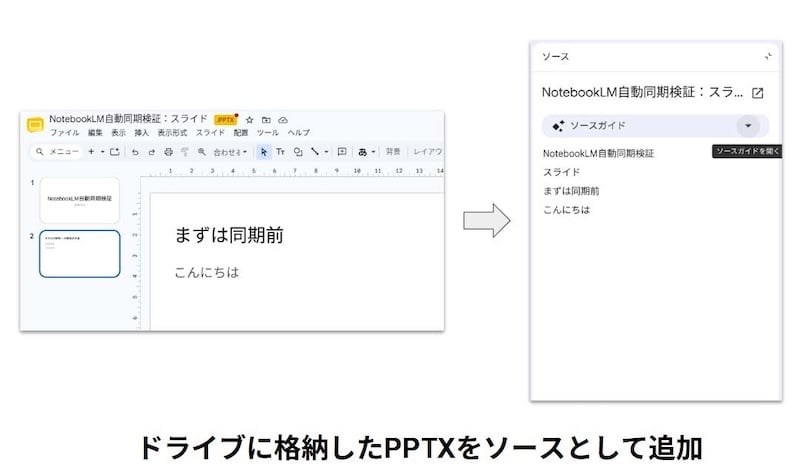Viewport: 804px width, 472px height.
Task: Open the ヘルプ menu
Action: tap(298, 133)
